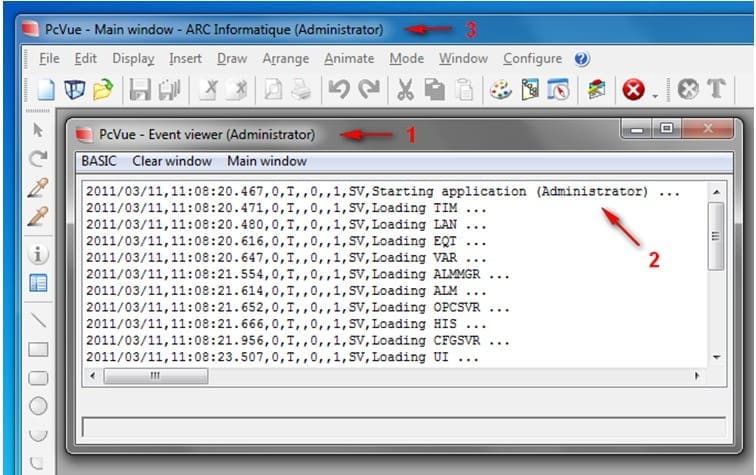Click the horizontal scrollbar thumb in log
Image resolution: width=756 pixels, height=475 pixels.
click(x=156, y=376)
